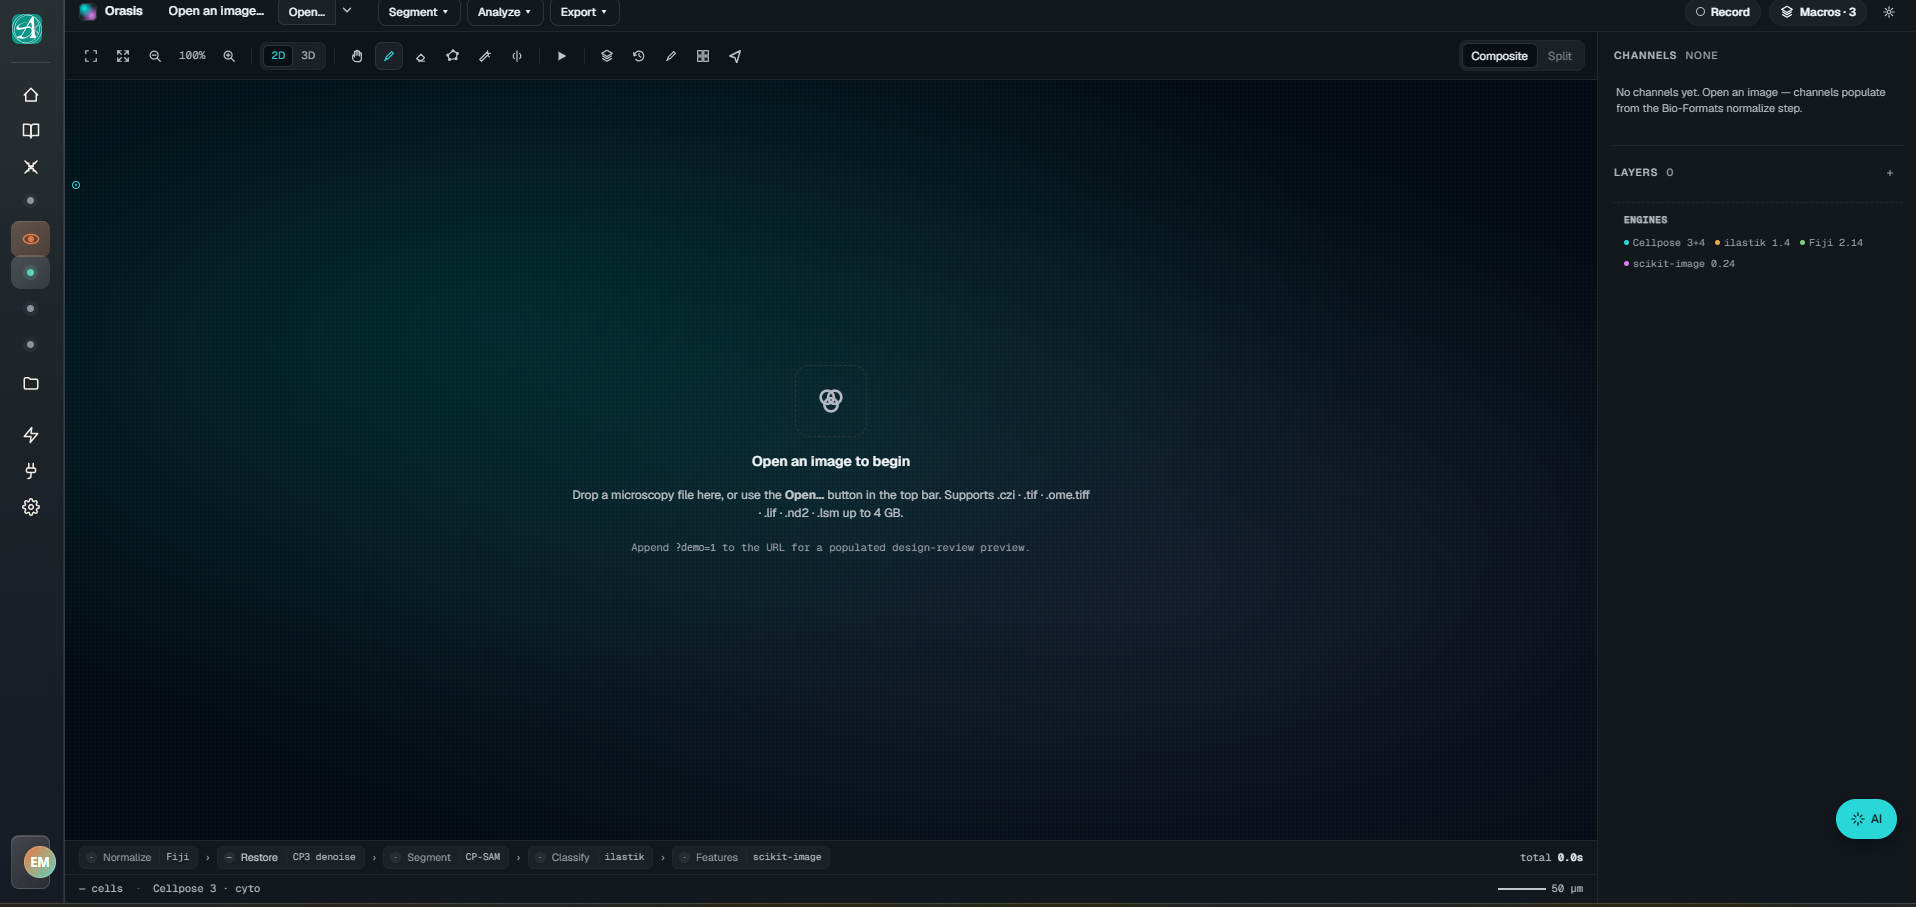Viewport: 1916px width, 907px height.
Task: Click the paper-plane send icon
Action: click(735, 56)
